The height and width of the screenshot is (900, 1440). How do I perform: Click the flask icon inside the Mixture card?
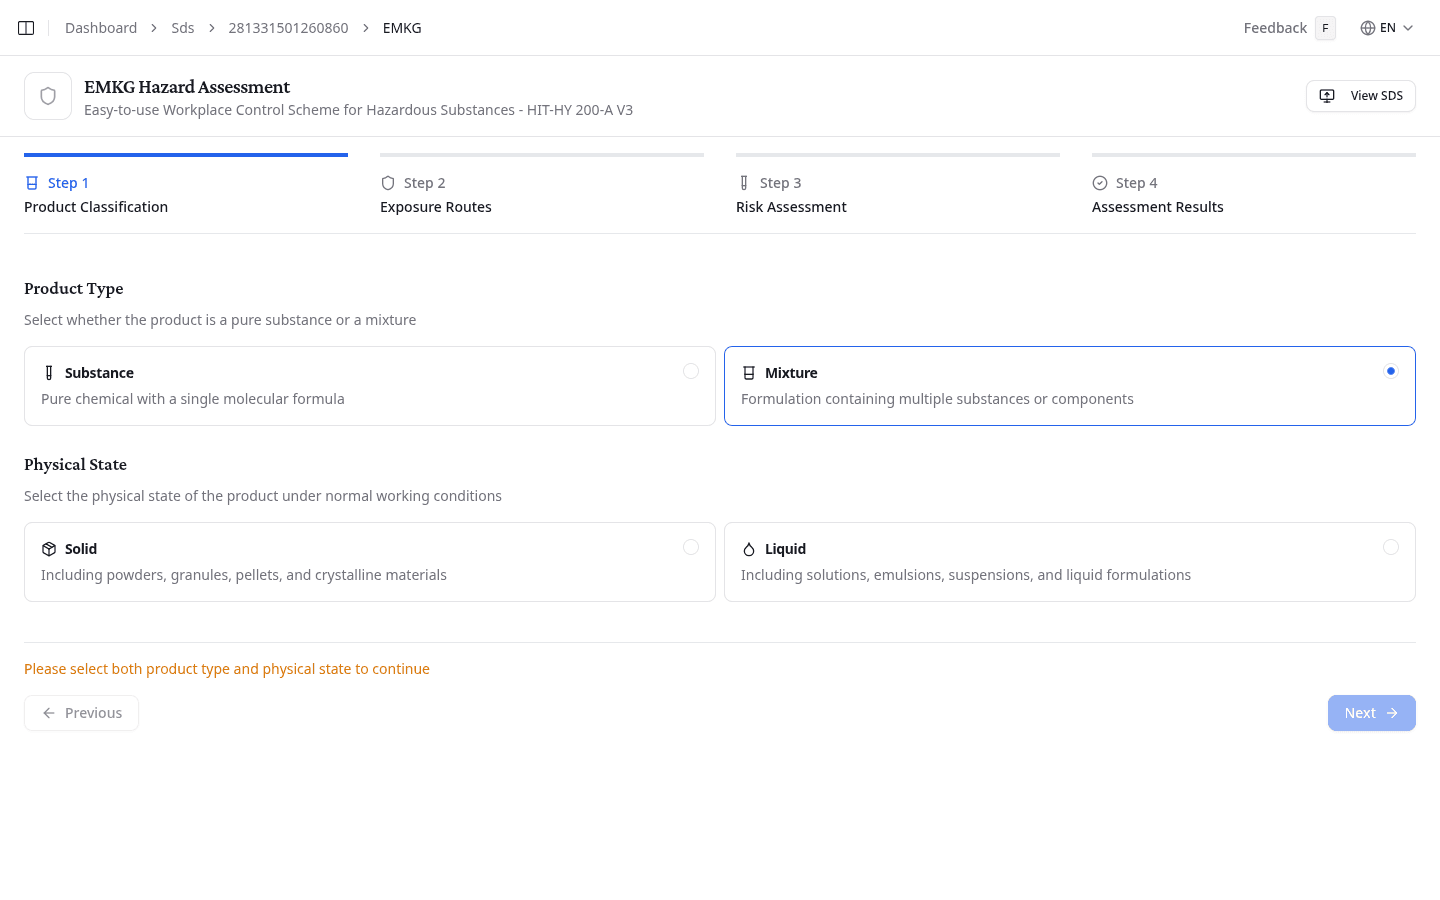point(749,371)
